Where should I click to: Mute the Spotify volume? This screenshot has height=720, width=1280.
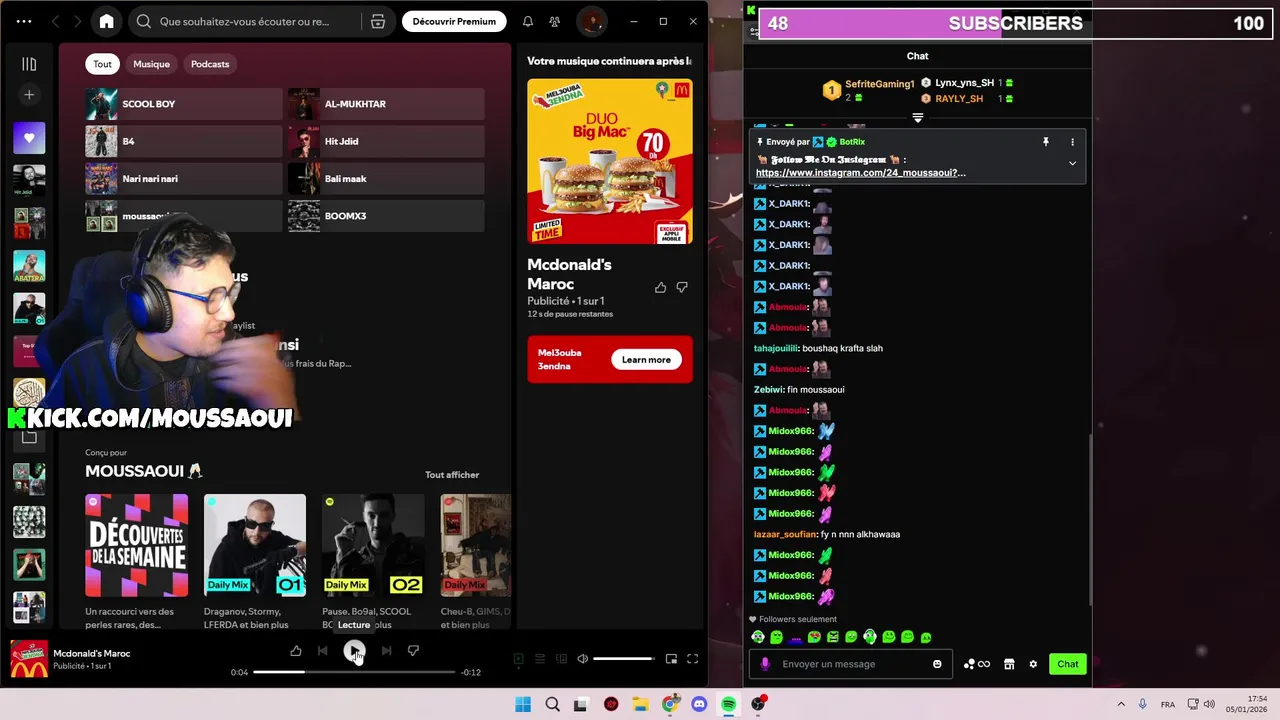(583, 659)
